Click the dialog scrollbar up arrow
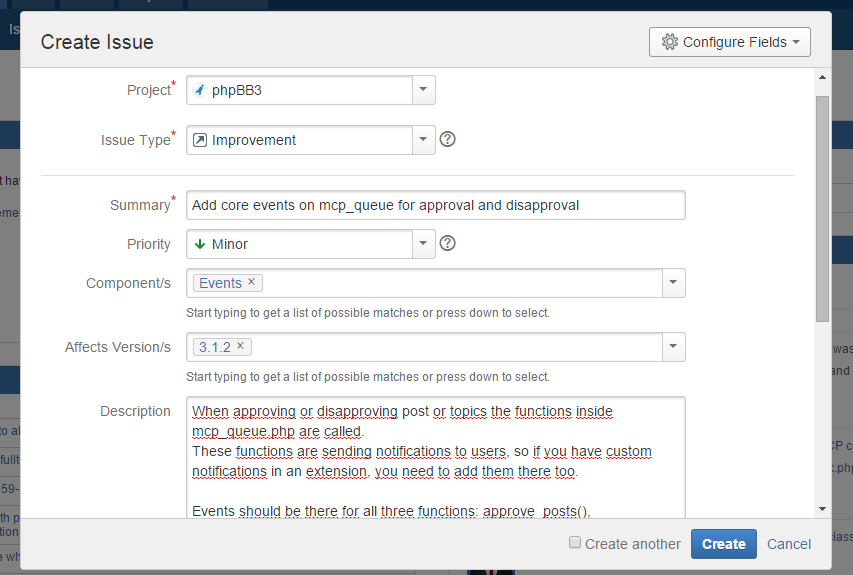Viewport: 853px width, 575px height. point(823,77)
